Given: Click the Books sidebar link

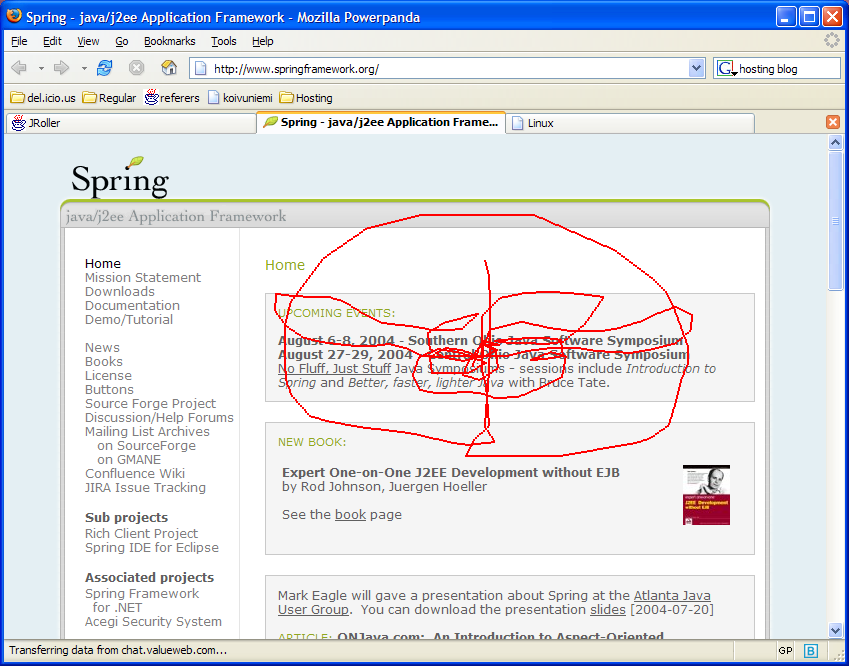Looking at the screenshot, I should coord(104,362).
